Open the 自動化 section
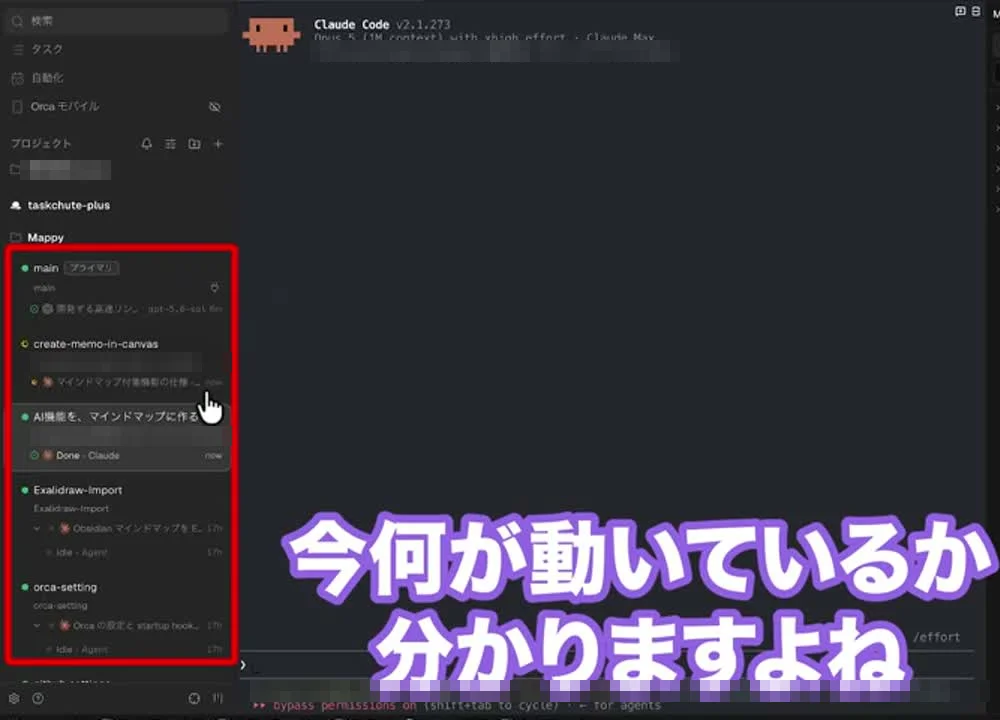1000x720 pixels. [x=47, y=78]
